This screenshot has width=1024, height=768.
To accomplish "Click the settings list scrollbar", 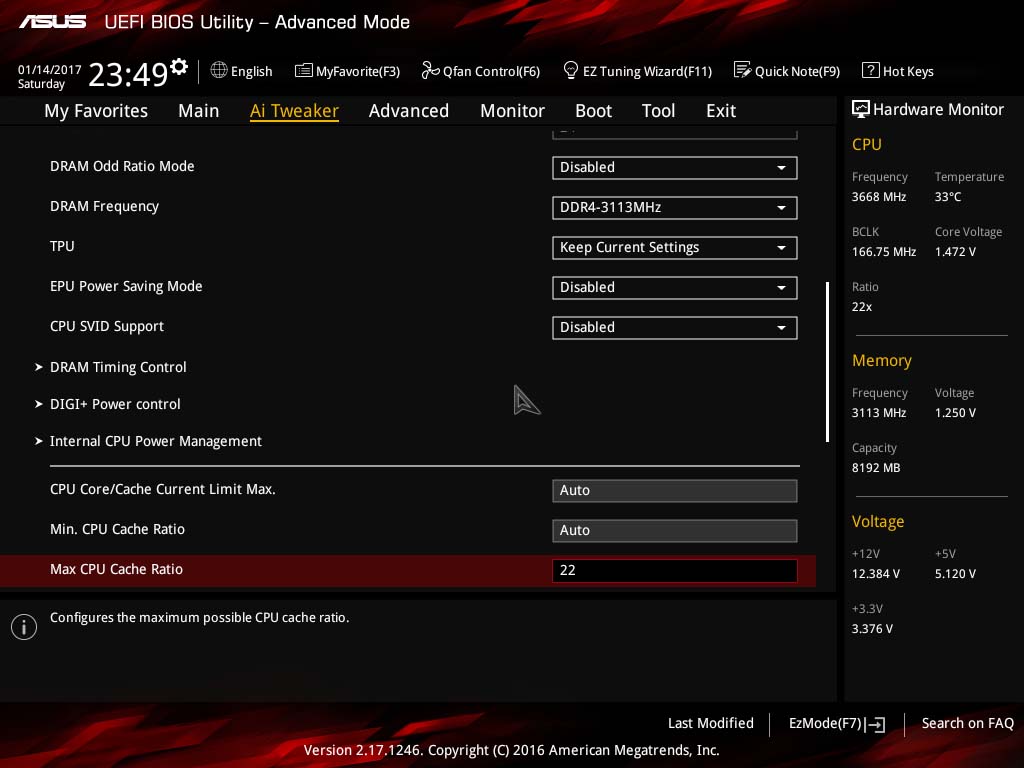I will pyautogui.click(x=827, y=362).
